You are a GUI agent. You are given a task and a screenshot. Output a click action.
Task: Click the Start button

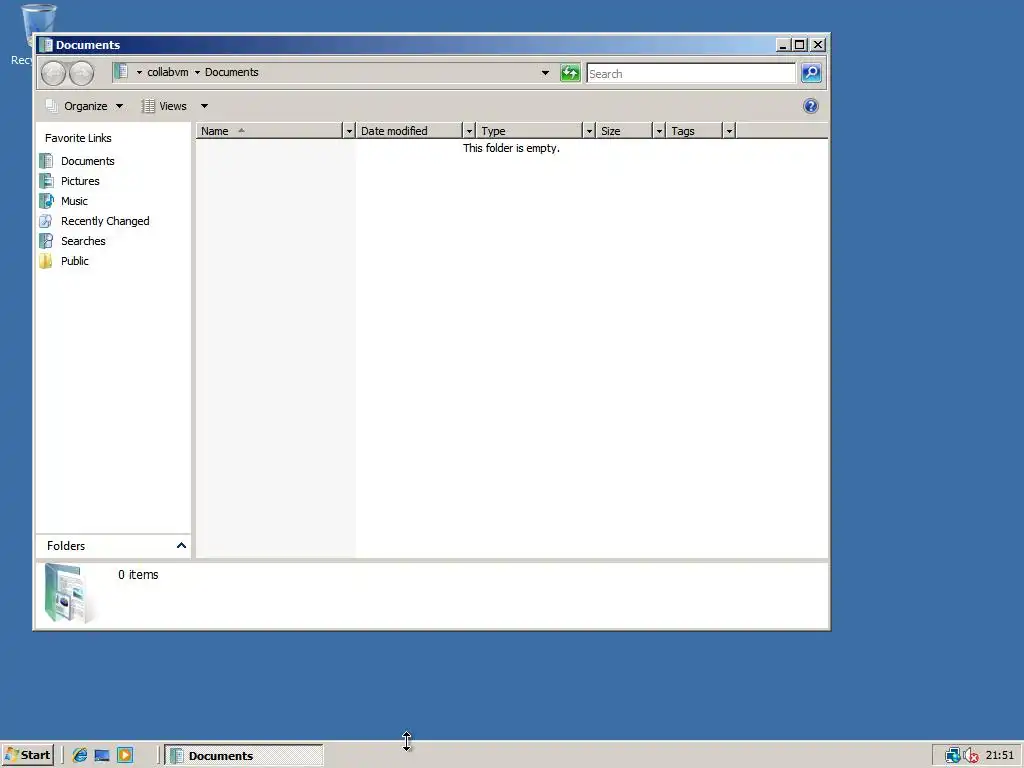click(27, 756)
